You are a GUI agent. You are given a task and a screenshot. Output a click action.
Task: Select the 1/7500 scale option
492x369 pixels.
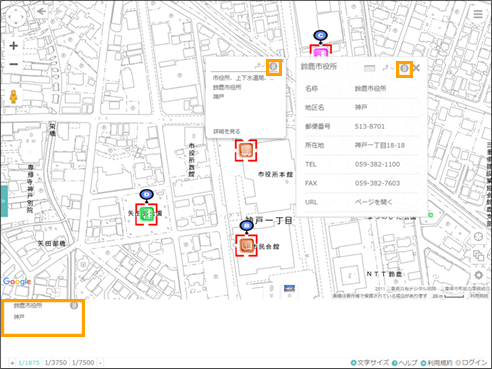[x=83, y=362]
